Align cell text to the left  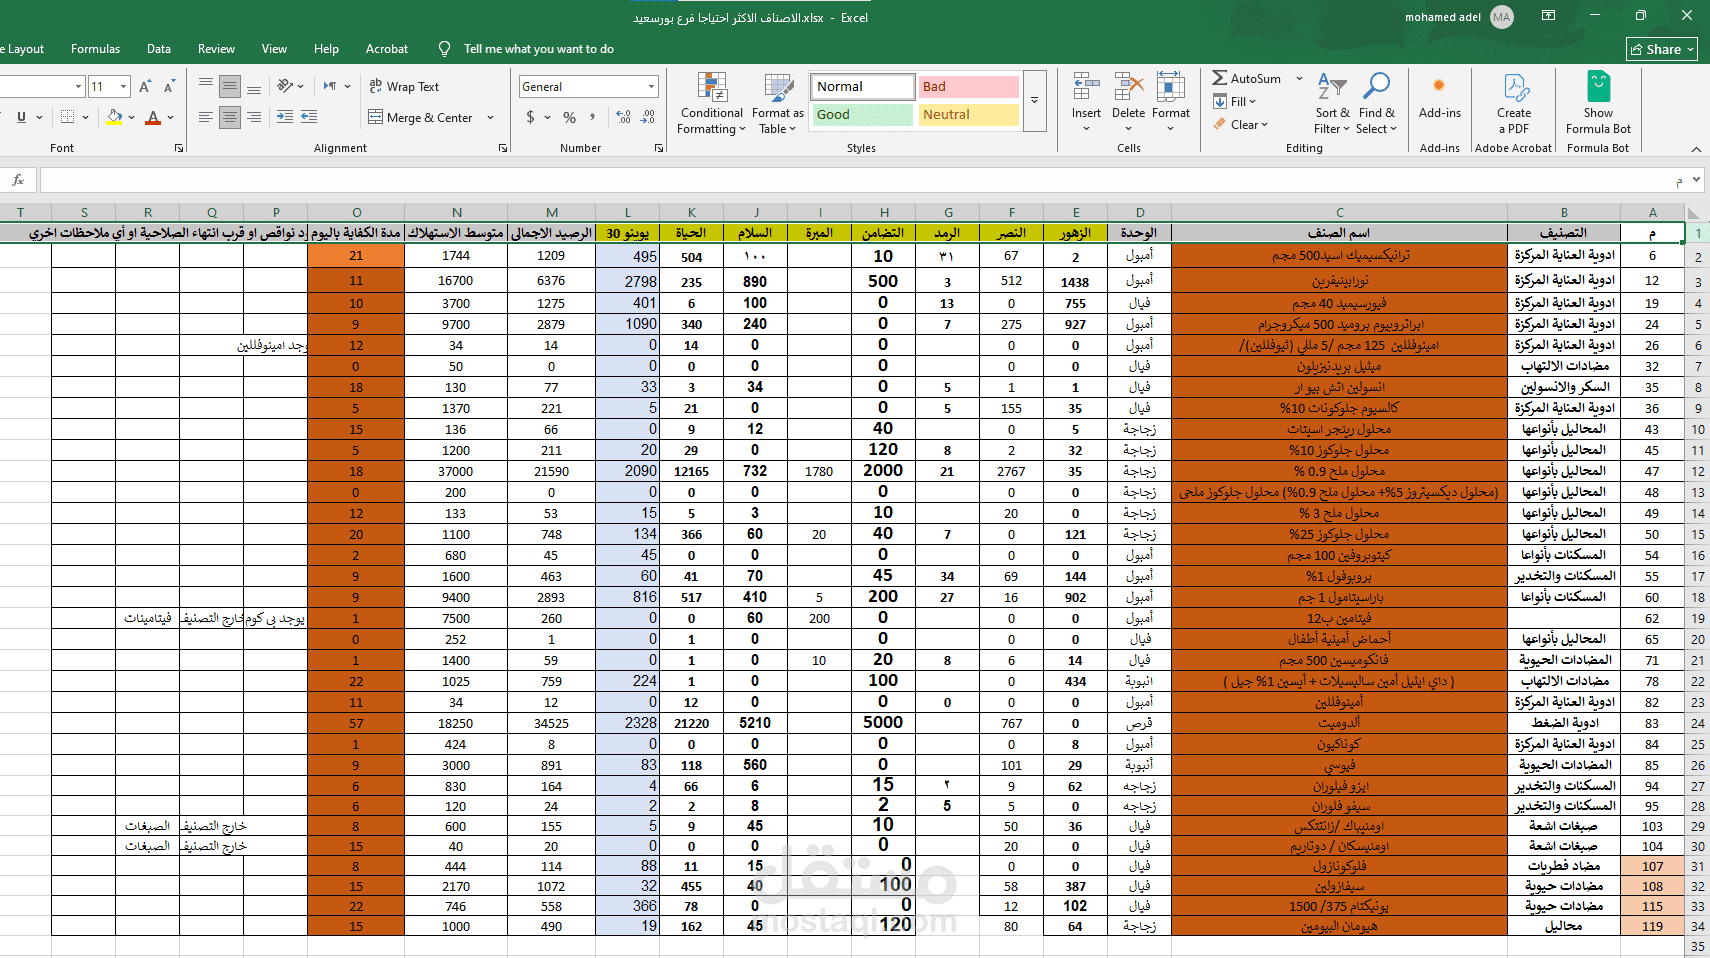[x=205, y=117]
